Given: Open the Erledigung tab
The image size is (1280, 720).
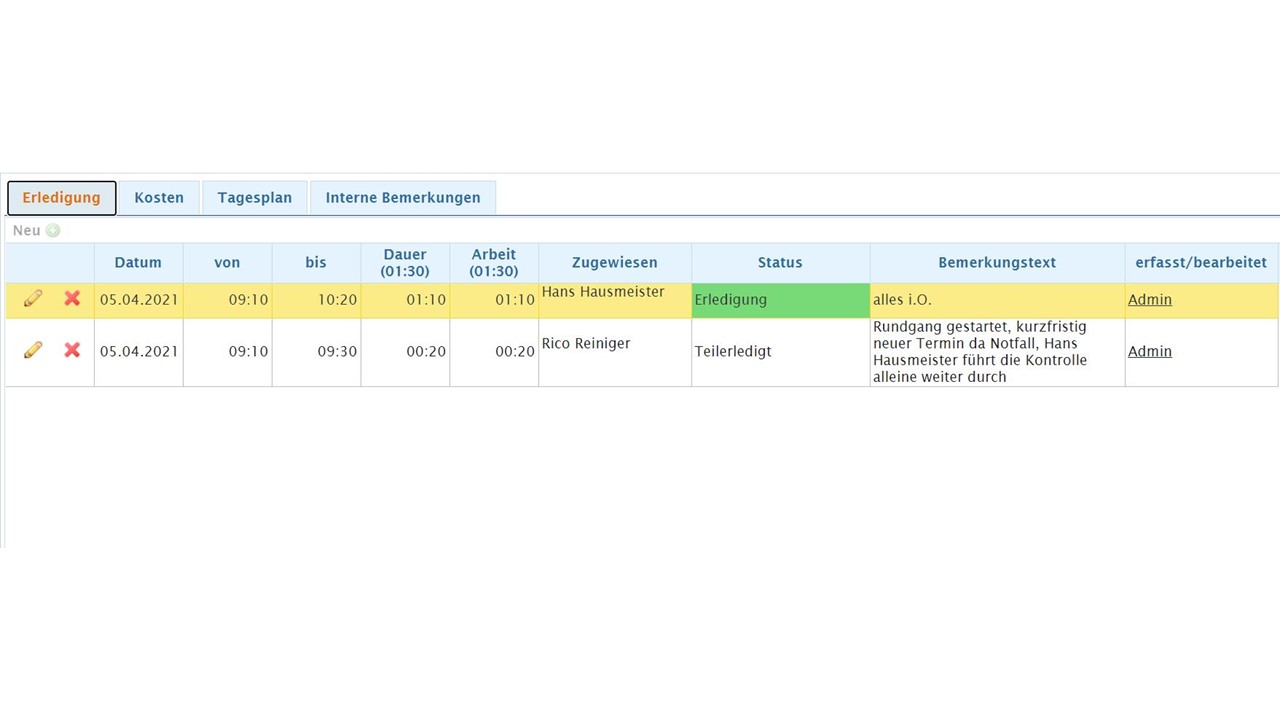Looking at the screenshot, I should click(62, 198).
